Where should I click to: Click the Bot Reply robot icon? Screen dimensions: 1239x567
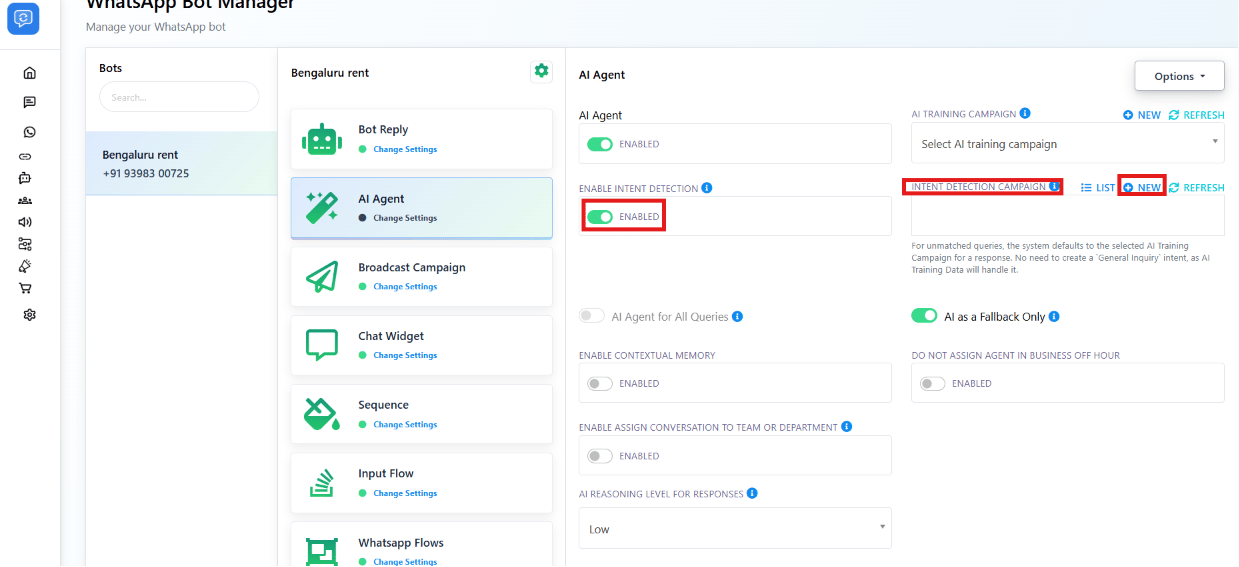click(321, 139)
